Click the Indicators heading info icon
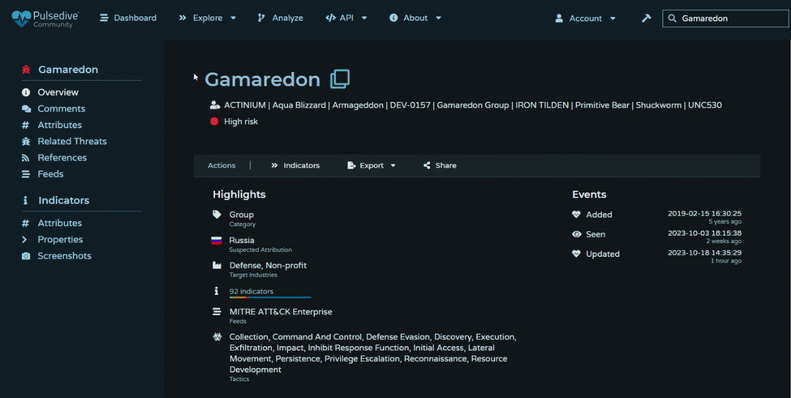Screen dimensions: 791x398 (25, 200)
